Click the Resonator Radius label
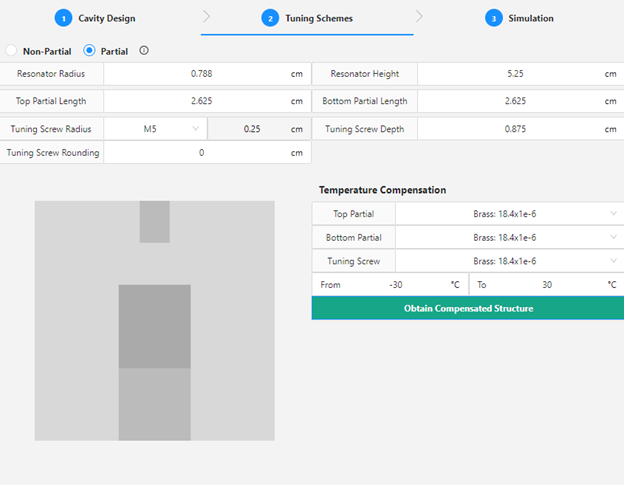624x485 pixels. coord(51,74)
